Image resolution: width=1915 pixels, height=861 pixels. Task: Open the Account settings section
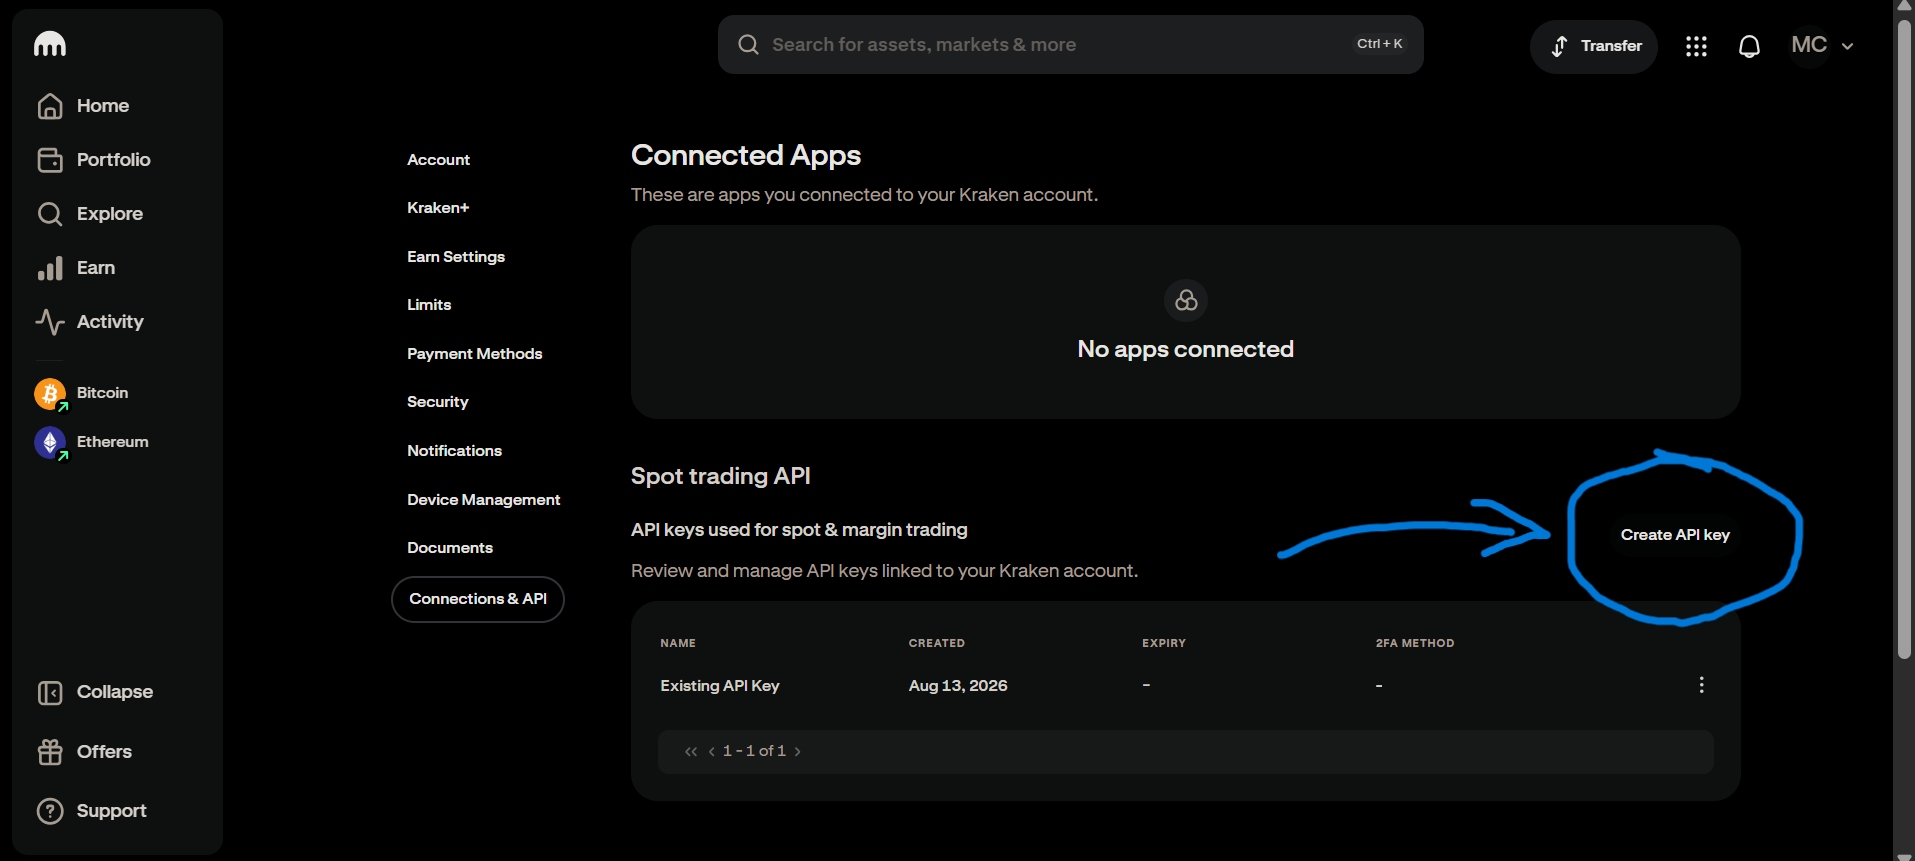438,160
